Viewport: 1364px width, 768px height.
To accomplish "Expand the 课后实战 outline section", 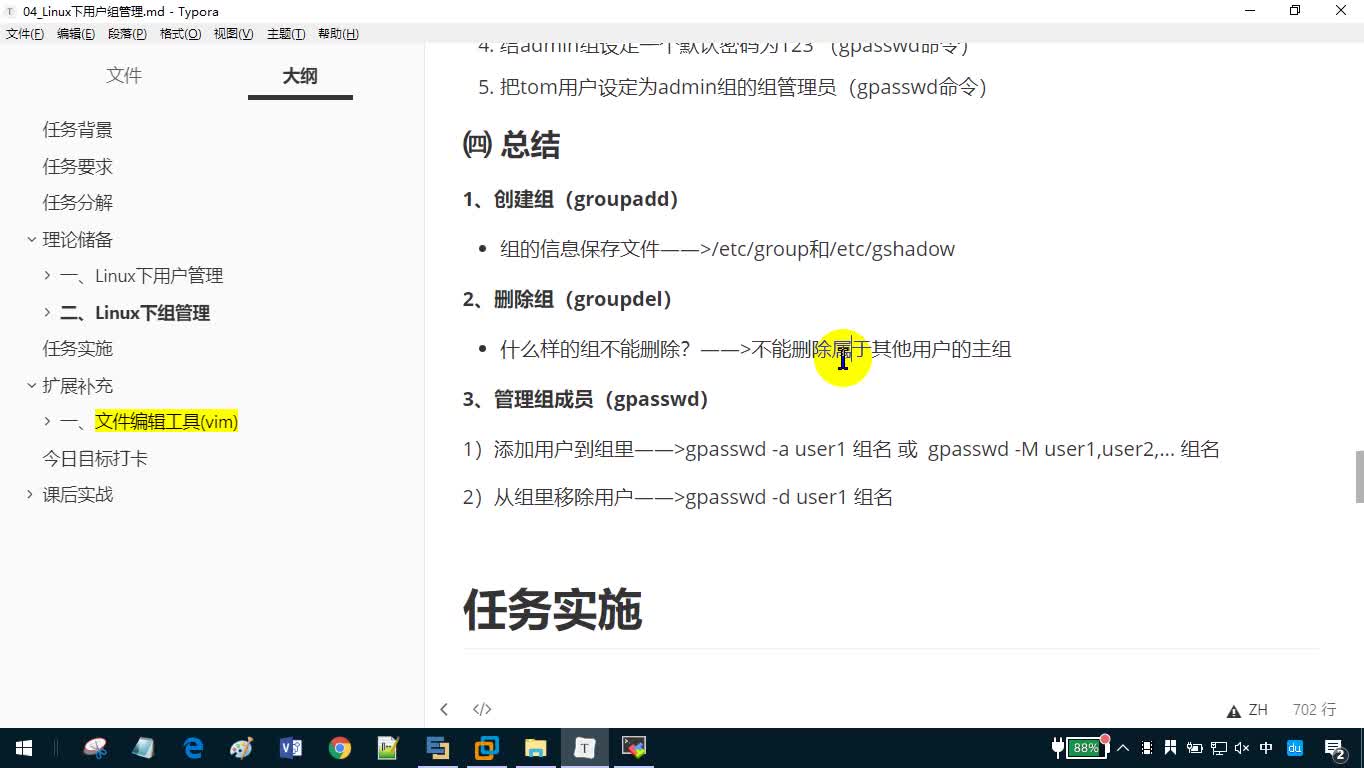I will pos(30,495).
